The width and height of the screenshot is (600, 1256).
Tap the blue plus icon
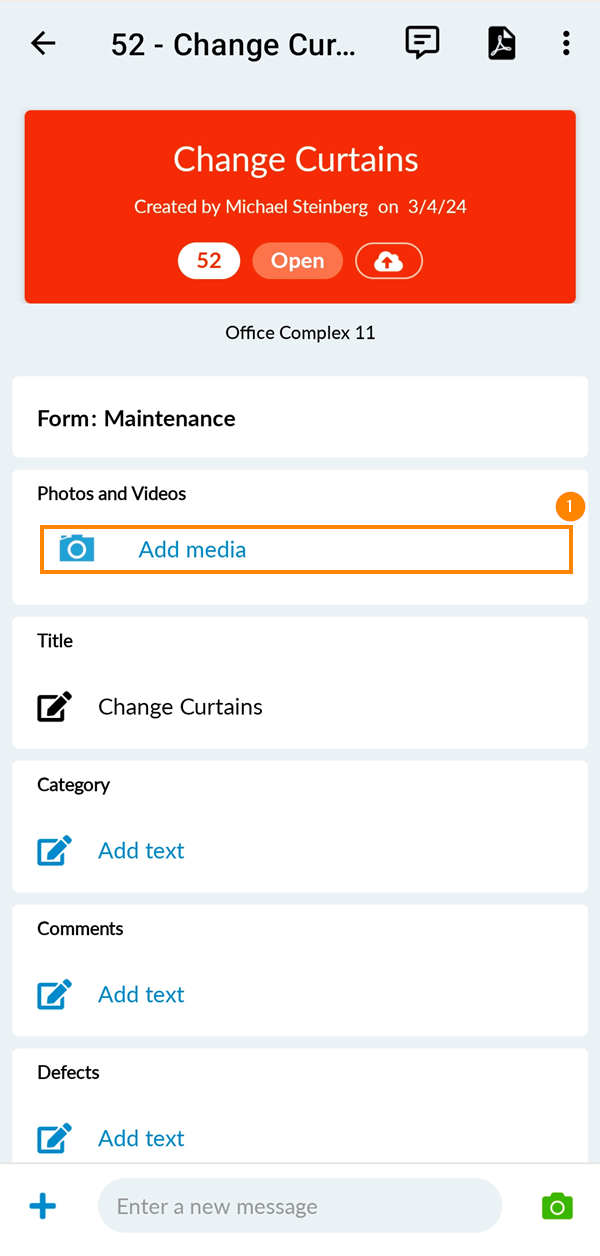[x=43, y=1206]
